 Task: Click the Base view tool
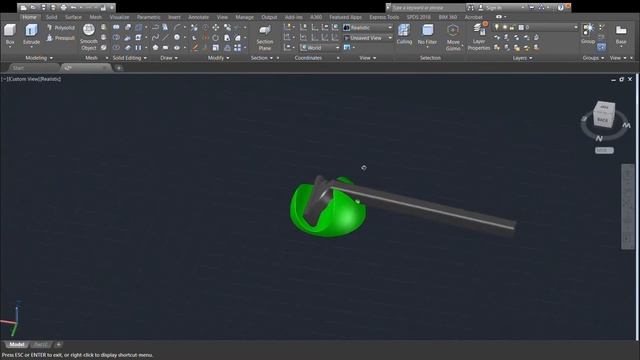pyautogui.click(x=621, y=35)
